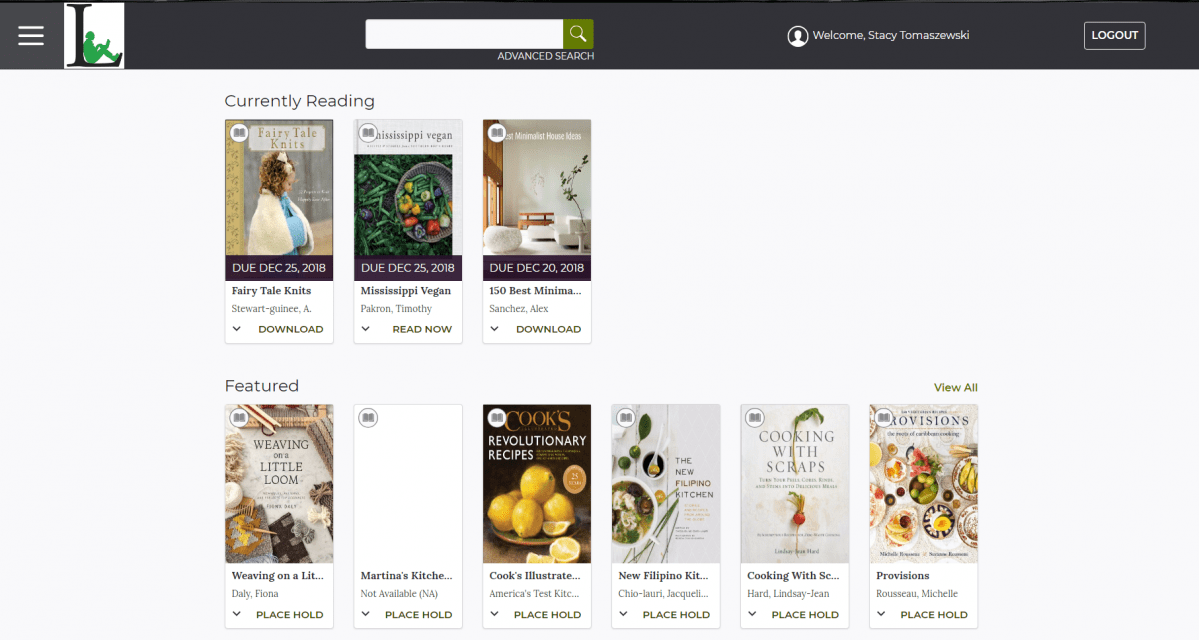Click author America's Test Kitc...
The height and width of the screenshot is (640, 1199).
tap(534, 594)
